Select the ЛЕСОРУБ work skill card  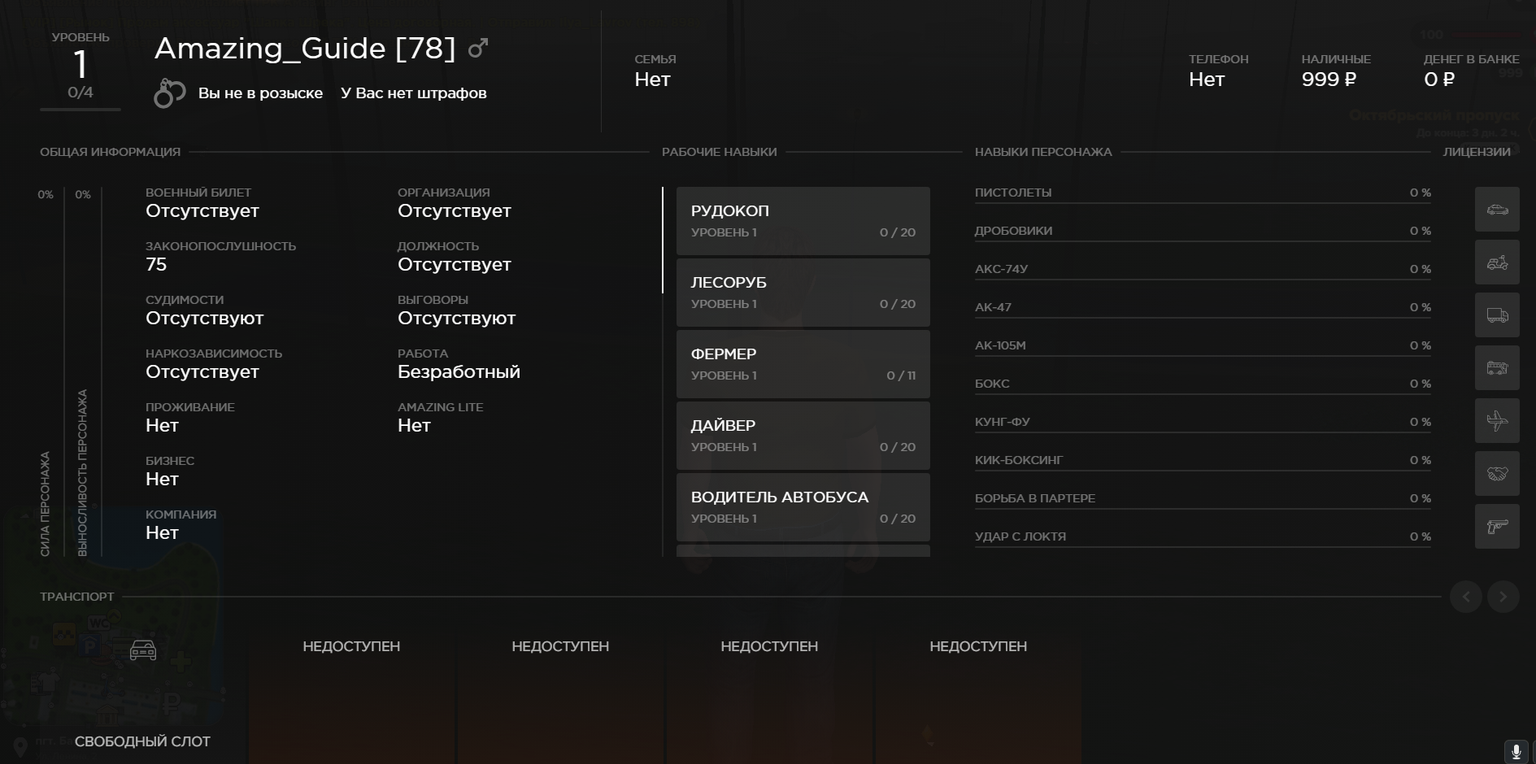pos(803,292)
